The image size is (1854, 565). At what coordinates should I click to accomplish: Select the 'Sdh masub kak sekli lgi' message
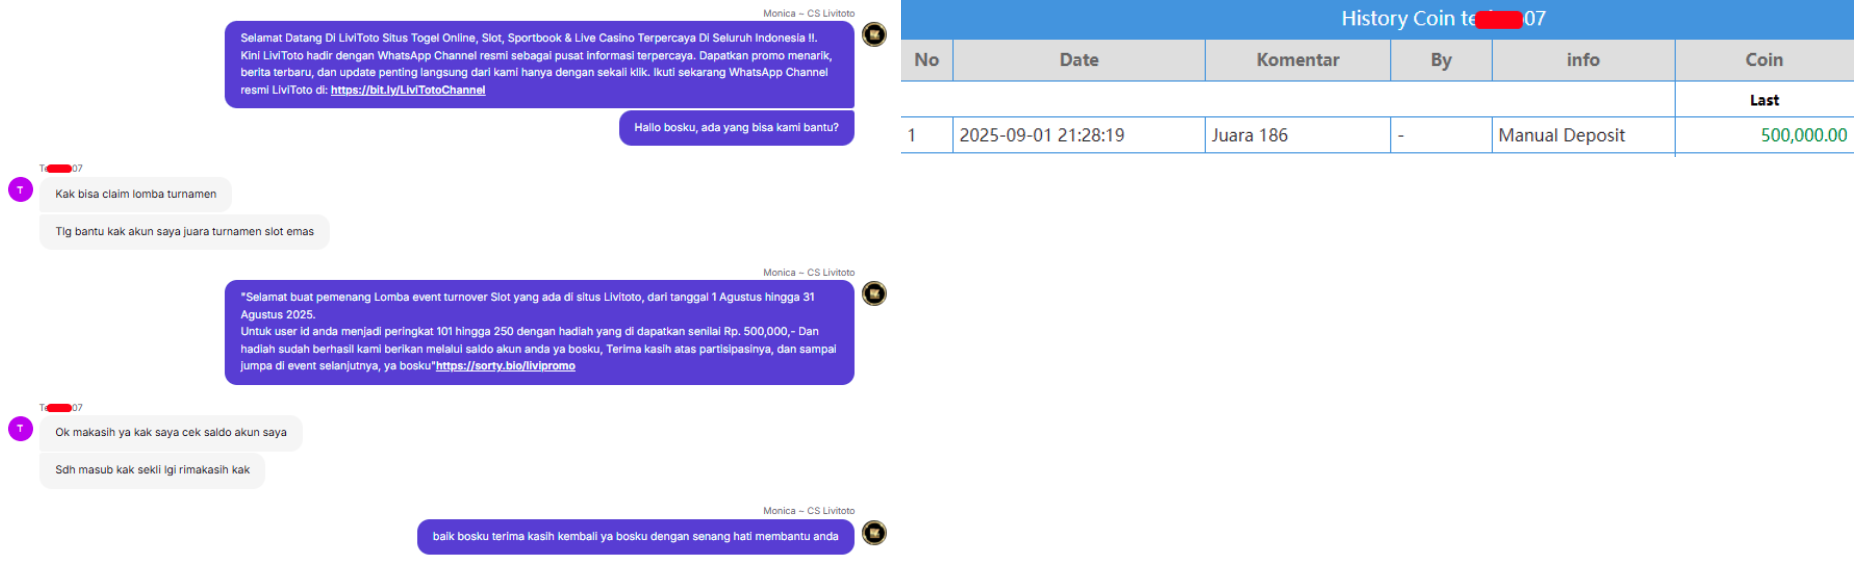click(153, 470)
